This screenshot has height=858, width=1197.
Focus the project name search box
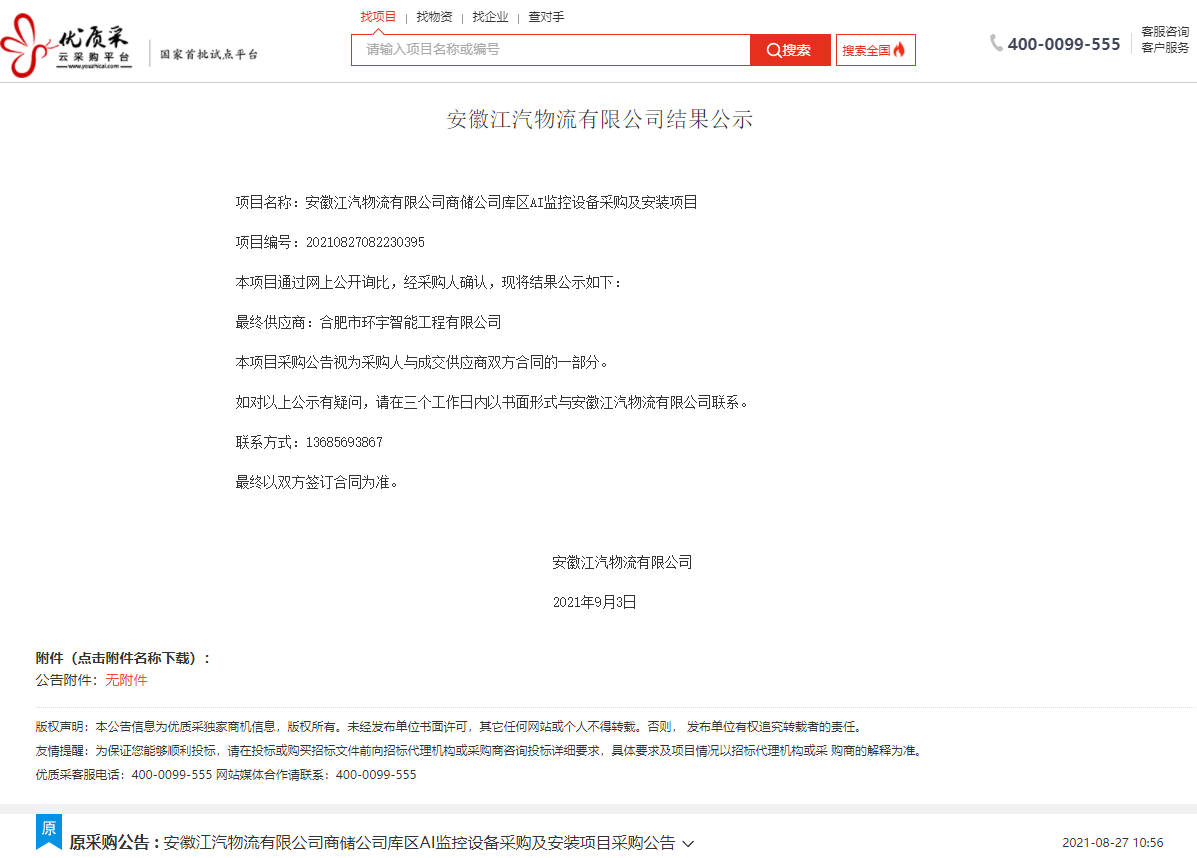(x=550, y=50)
